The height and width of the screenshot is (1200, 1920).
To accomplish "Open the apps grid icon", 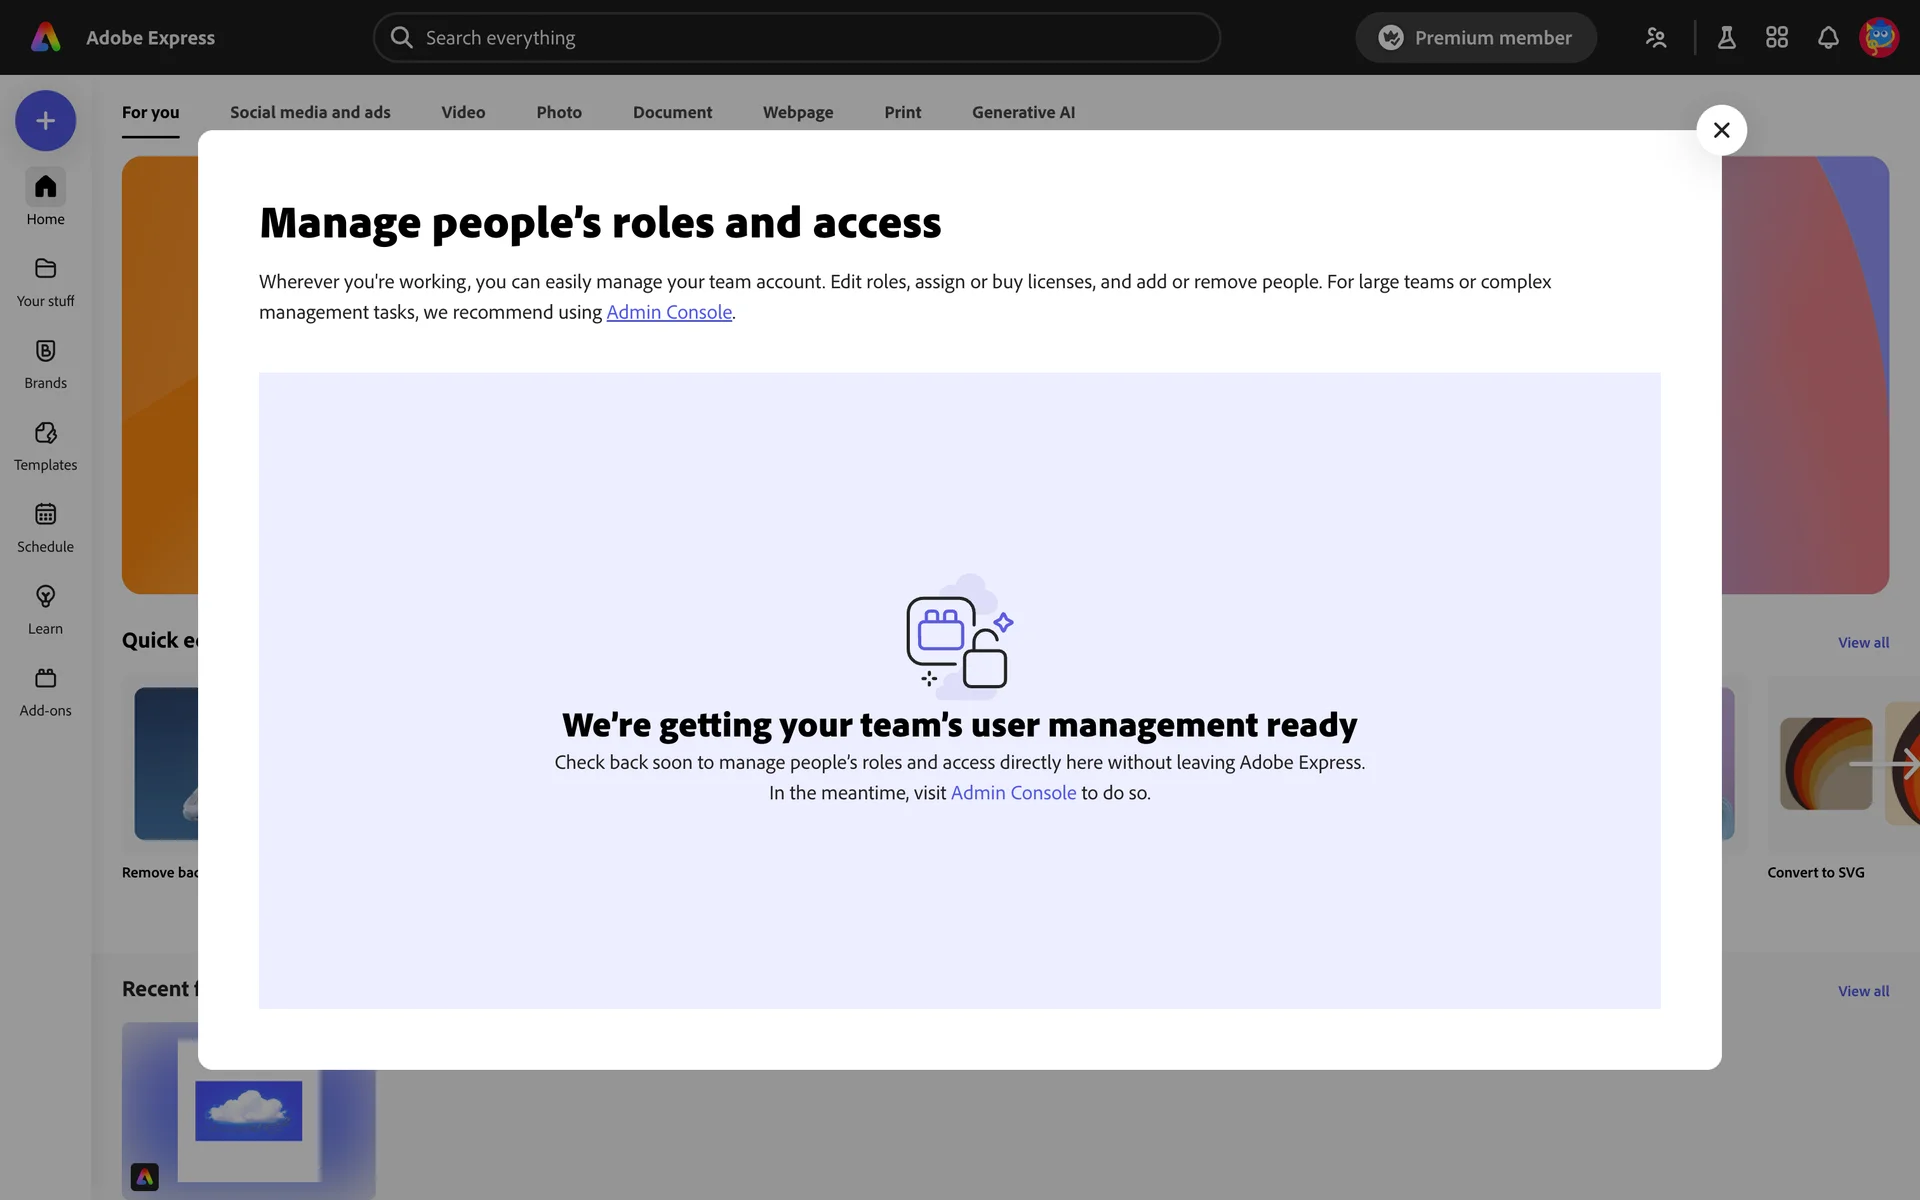I will pyautogui.click(x=1776, y=38).
